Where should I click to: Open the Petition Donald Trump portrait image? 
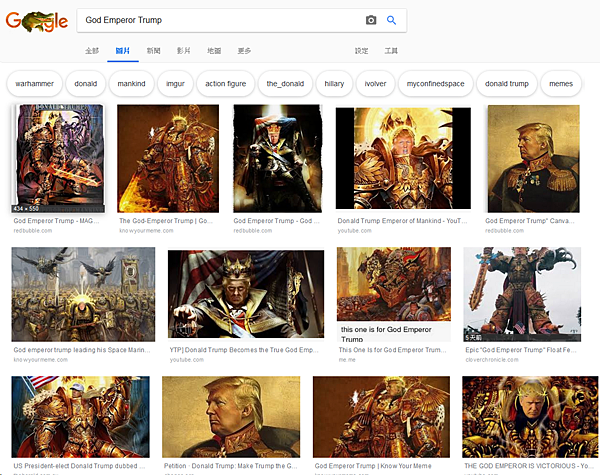(231, 417)
